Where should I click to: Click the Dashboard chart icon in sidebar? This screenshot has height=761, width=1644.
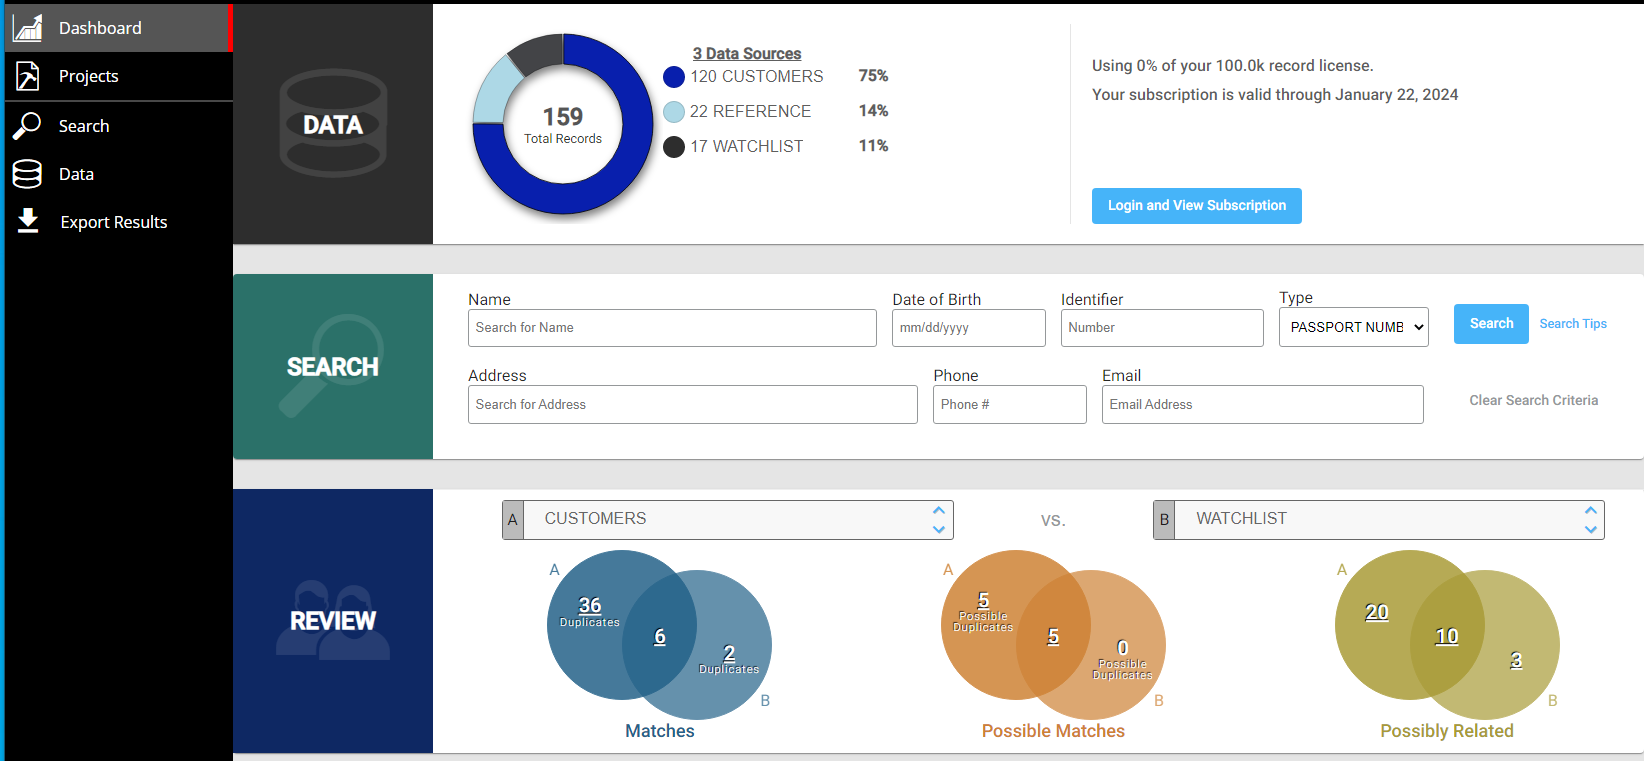[28, 27]
